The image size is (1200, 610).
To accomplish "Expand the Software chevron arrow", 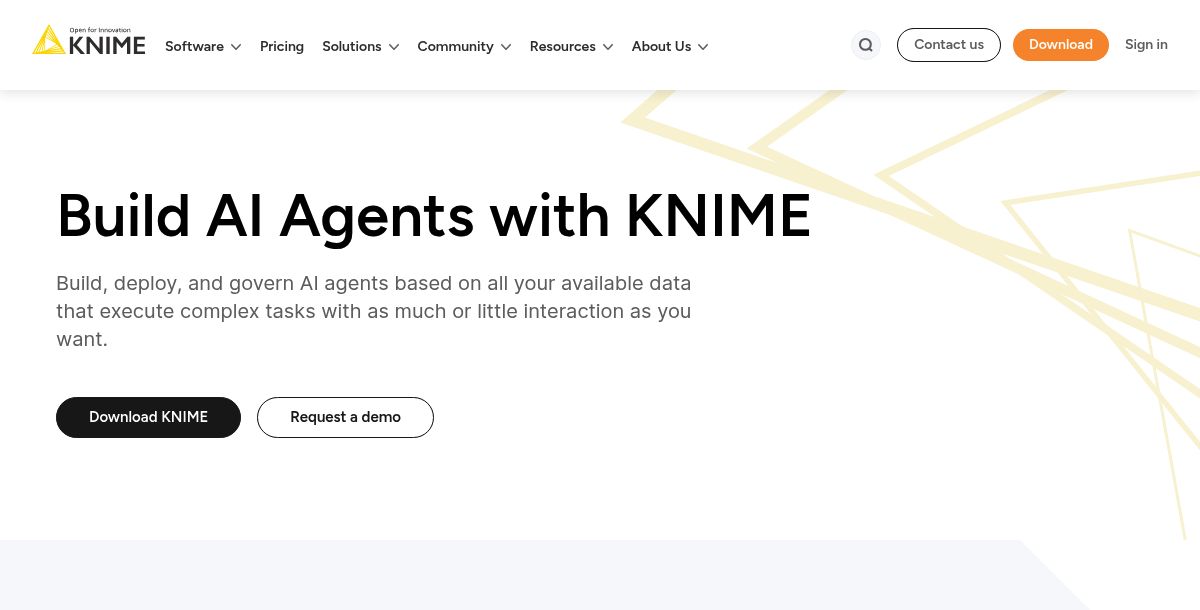I will [236, 47].
